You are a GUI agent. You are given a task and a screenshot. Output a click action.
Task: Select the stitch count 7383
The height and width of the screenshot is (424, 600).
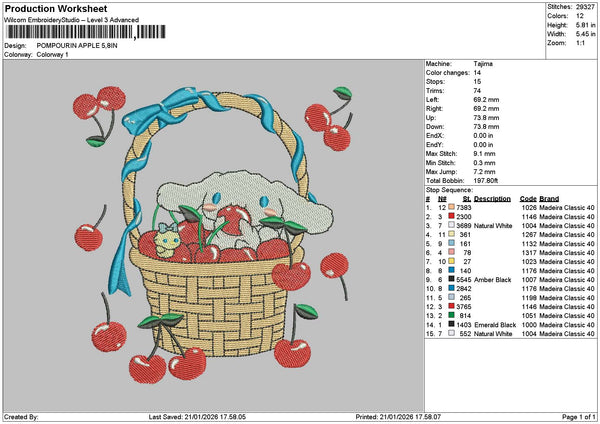click(463, 207)
